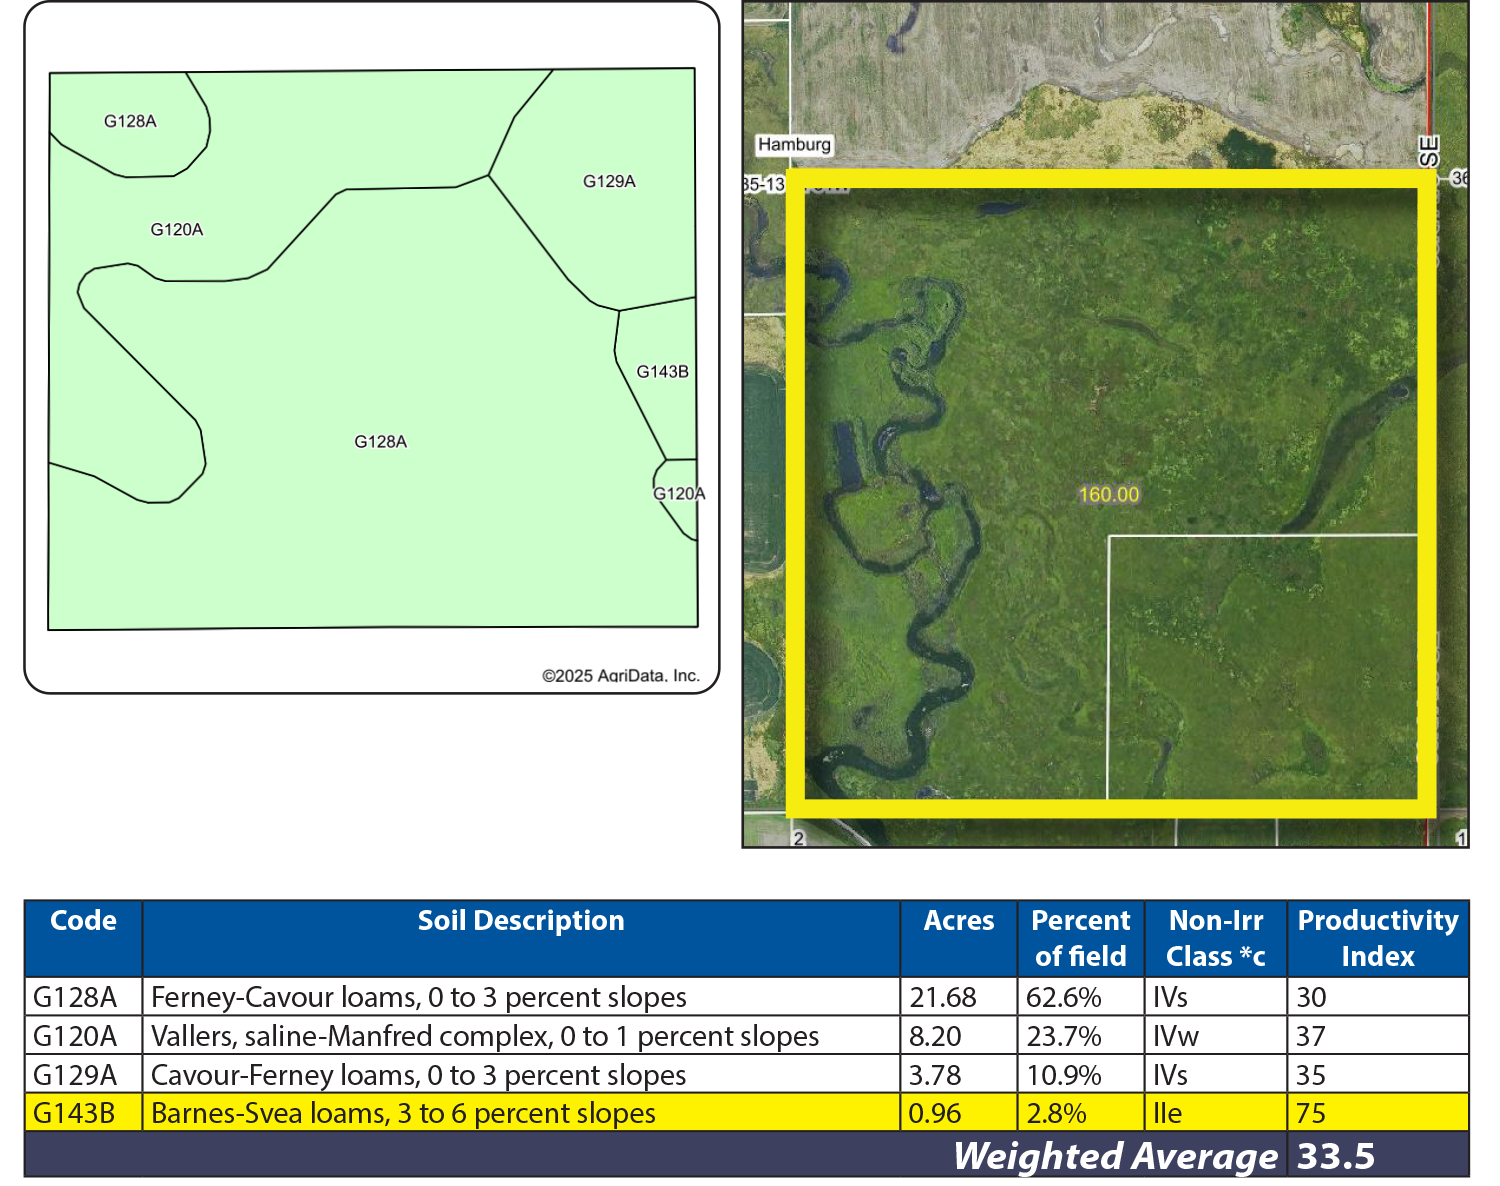The width and height of the screenshot is (1500, 1186).
Task: Click the Percent of field column header
Action: coord(1080,938)
